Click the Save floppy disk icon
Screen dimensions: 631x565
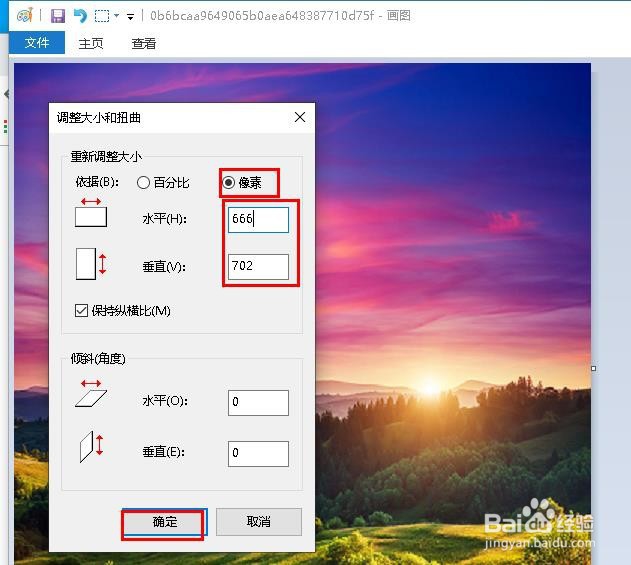(x=58, y=16)
